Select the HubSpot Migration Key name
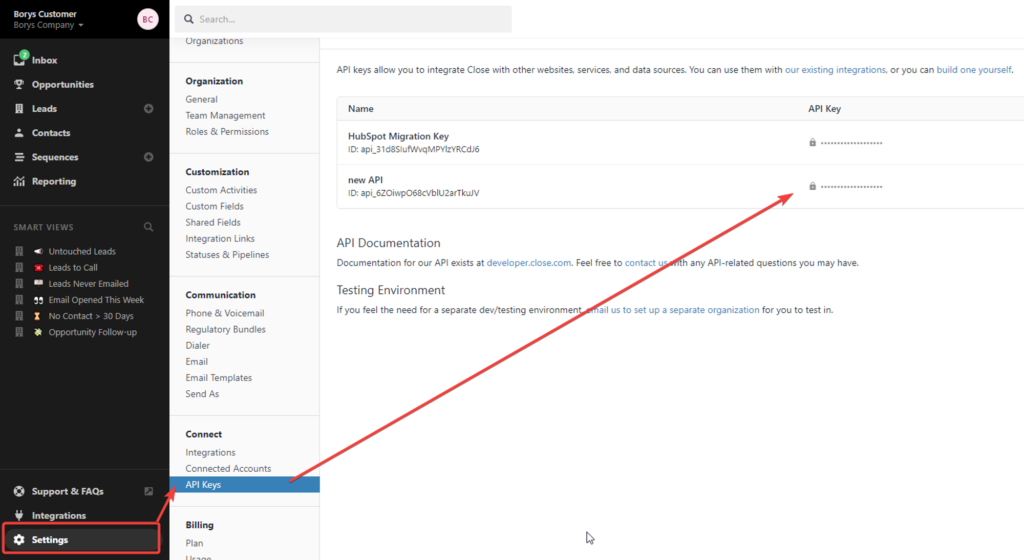The height and width of the screenshot is (560, 1024). tap(398, 136)
